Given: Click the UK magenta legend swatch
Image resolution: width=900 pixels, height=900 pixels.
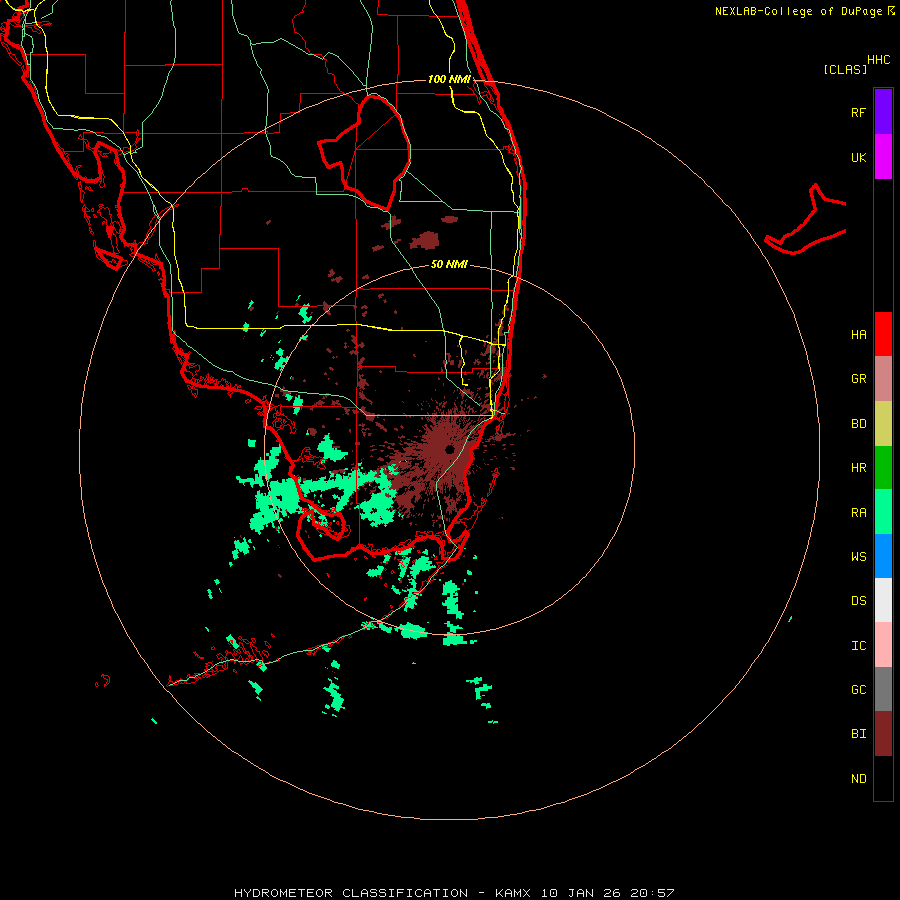Looking at the screenshot, I should [883, 157].
